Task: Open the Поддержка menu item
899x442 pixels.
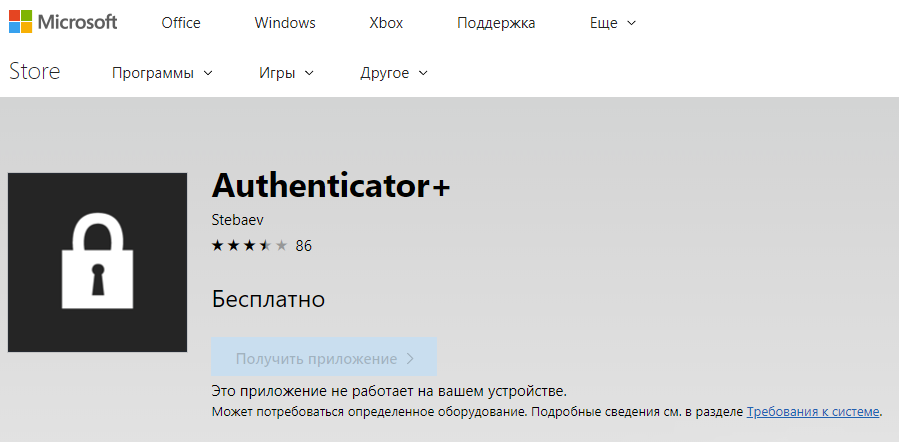Action: tap(496, 23)
